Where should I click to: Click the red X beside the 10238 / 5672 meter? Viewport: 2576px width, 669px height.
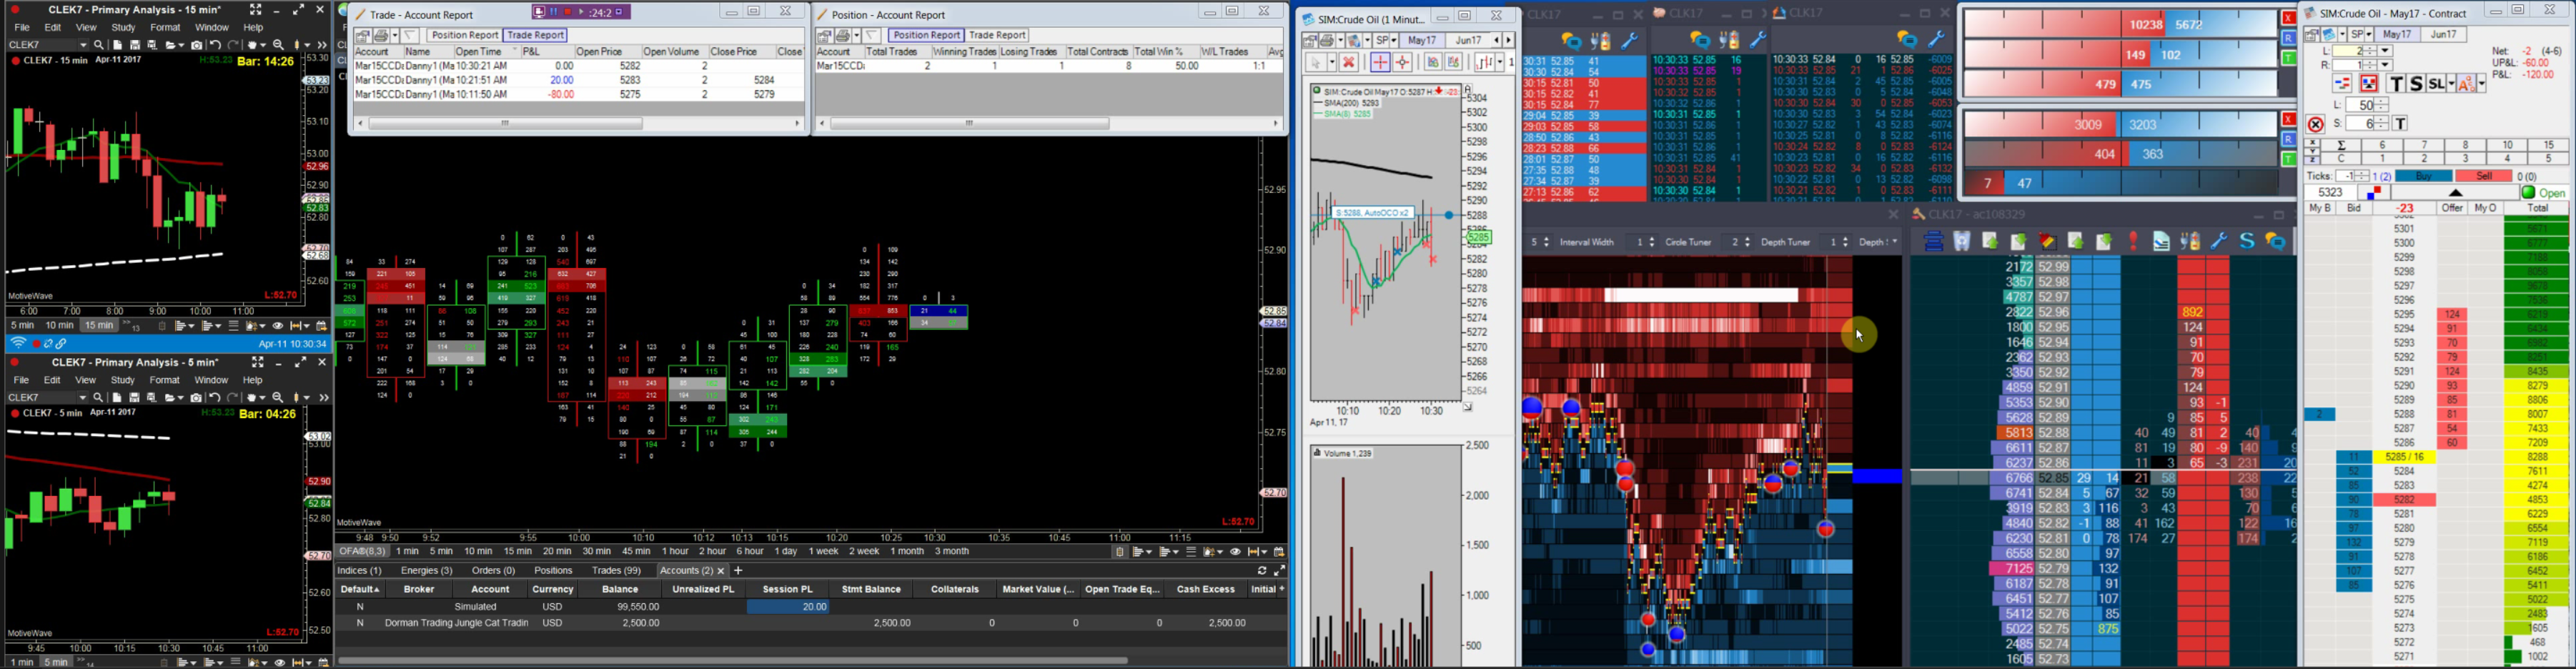(x=2289, y=19)
